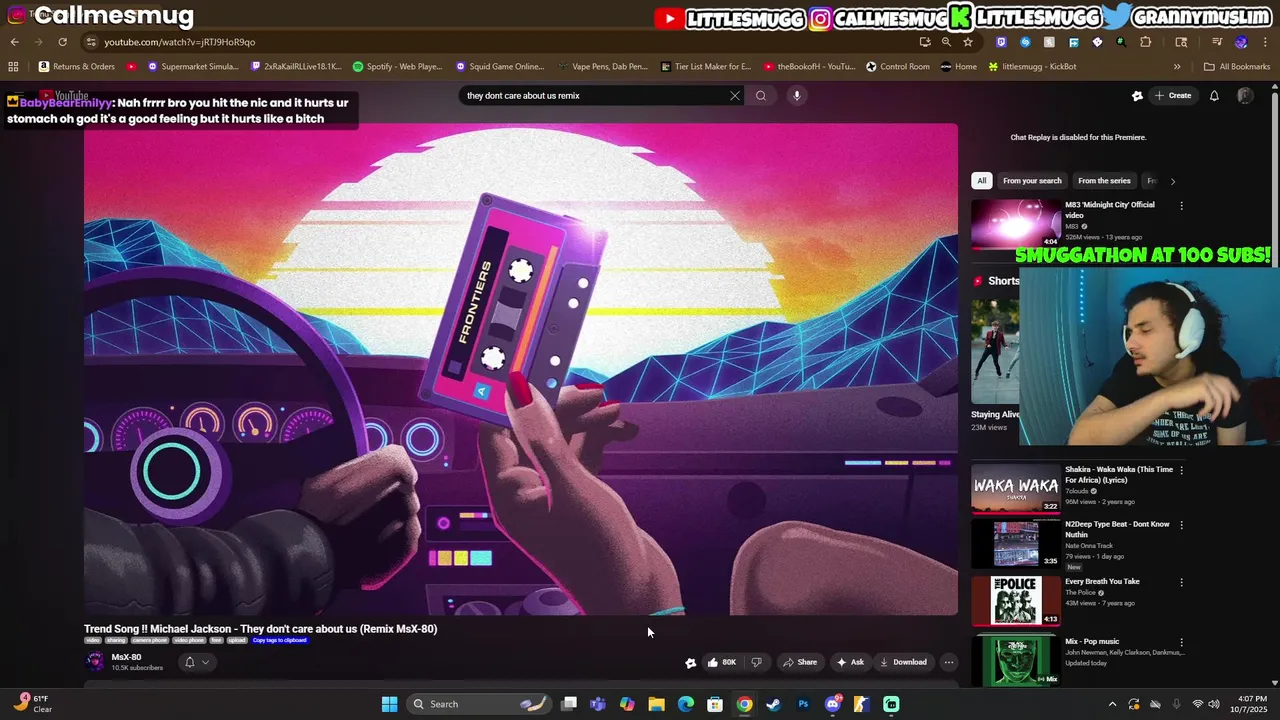Viewport: 1280px width, 720px height.
Task: Click the Ask button
Action: [x=850, y=662]
